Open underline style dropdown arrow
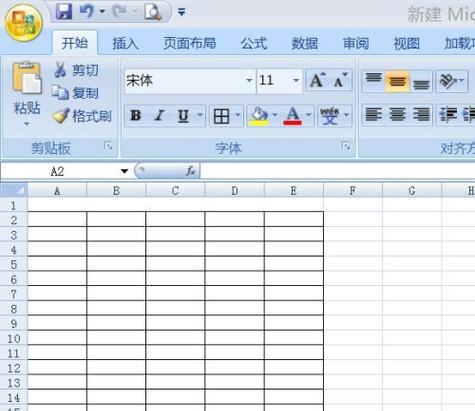 tap(200, 115)
